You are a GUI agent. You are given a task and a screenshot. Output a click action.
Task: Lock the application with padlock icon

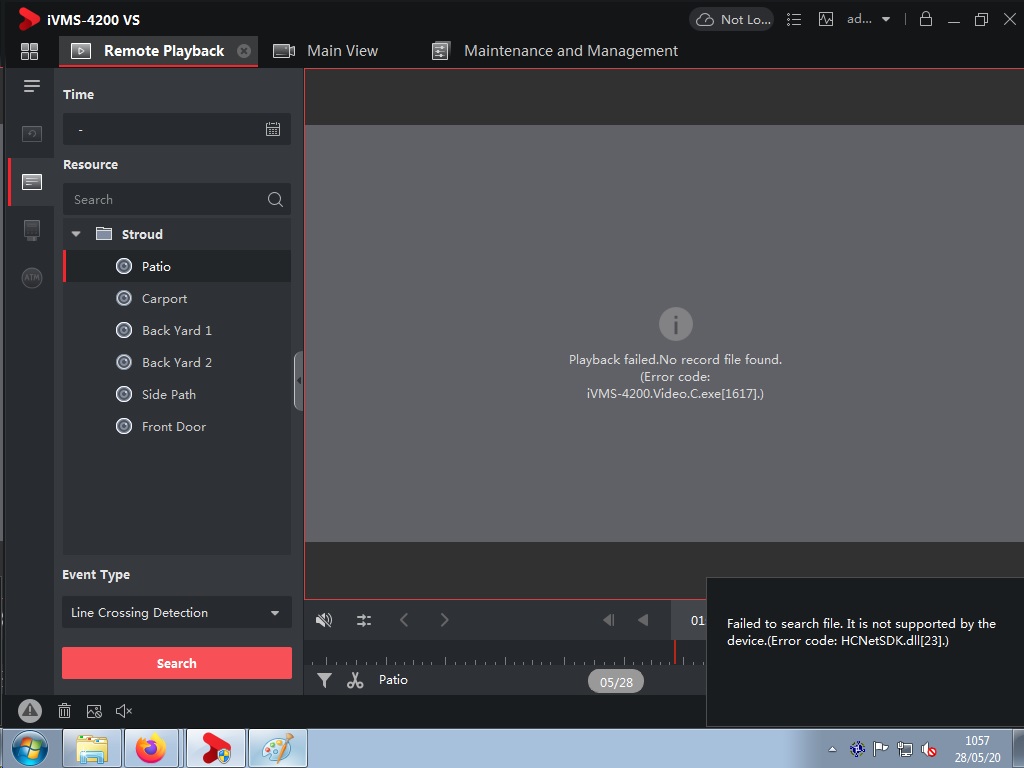tap(925, 19)
